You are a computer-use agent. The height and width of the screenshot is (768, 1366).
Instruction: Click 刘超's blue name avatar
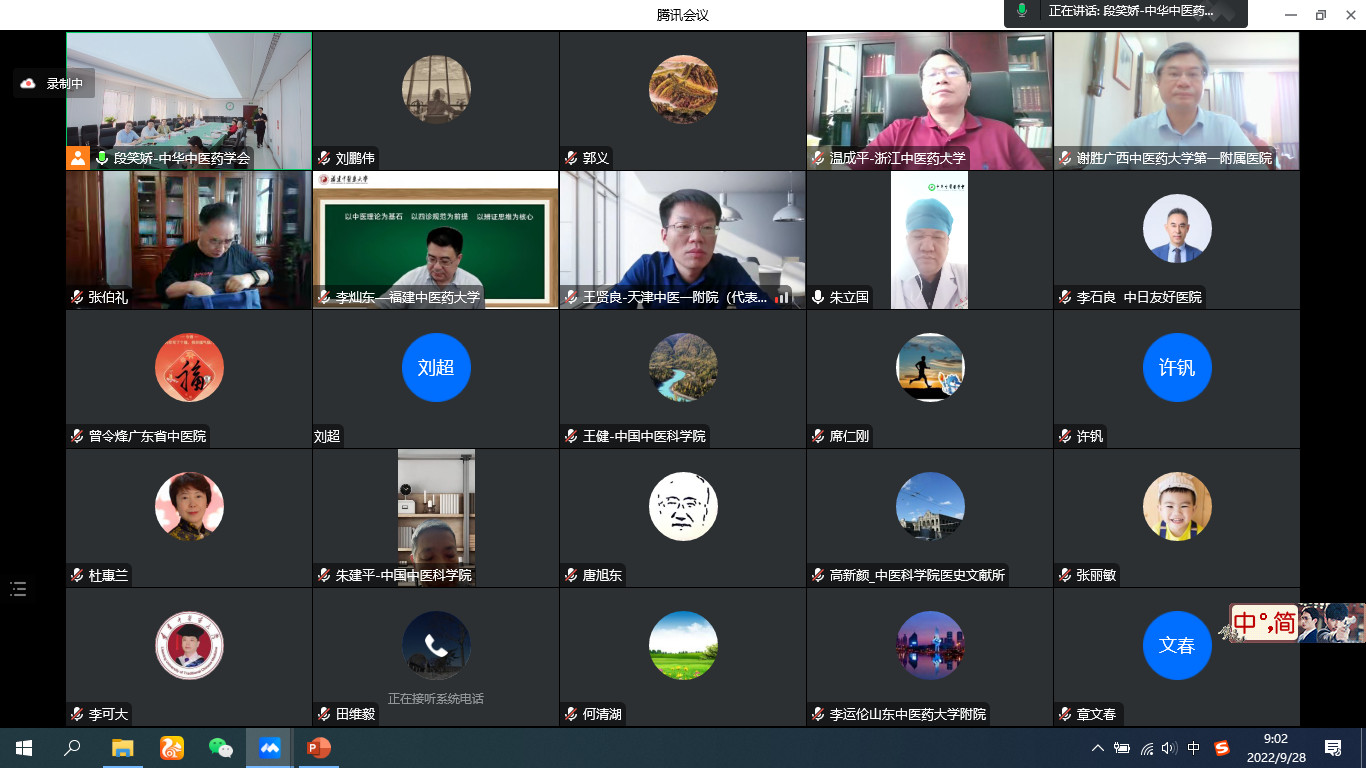pyautogui.click(x=436, y=367)
